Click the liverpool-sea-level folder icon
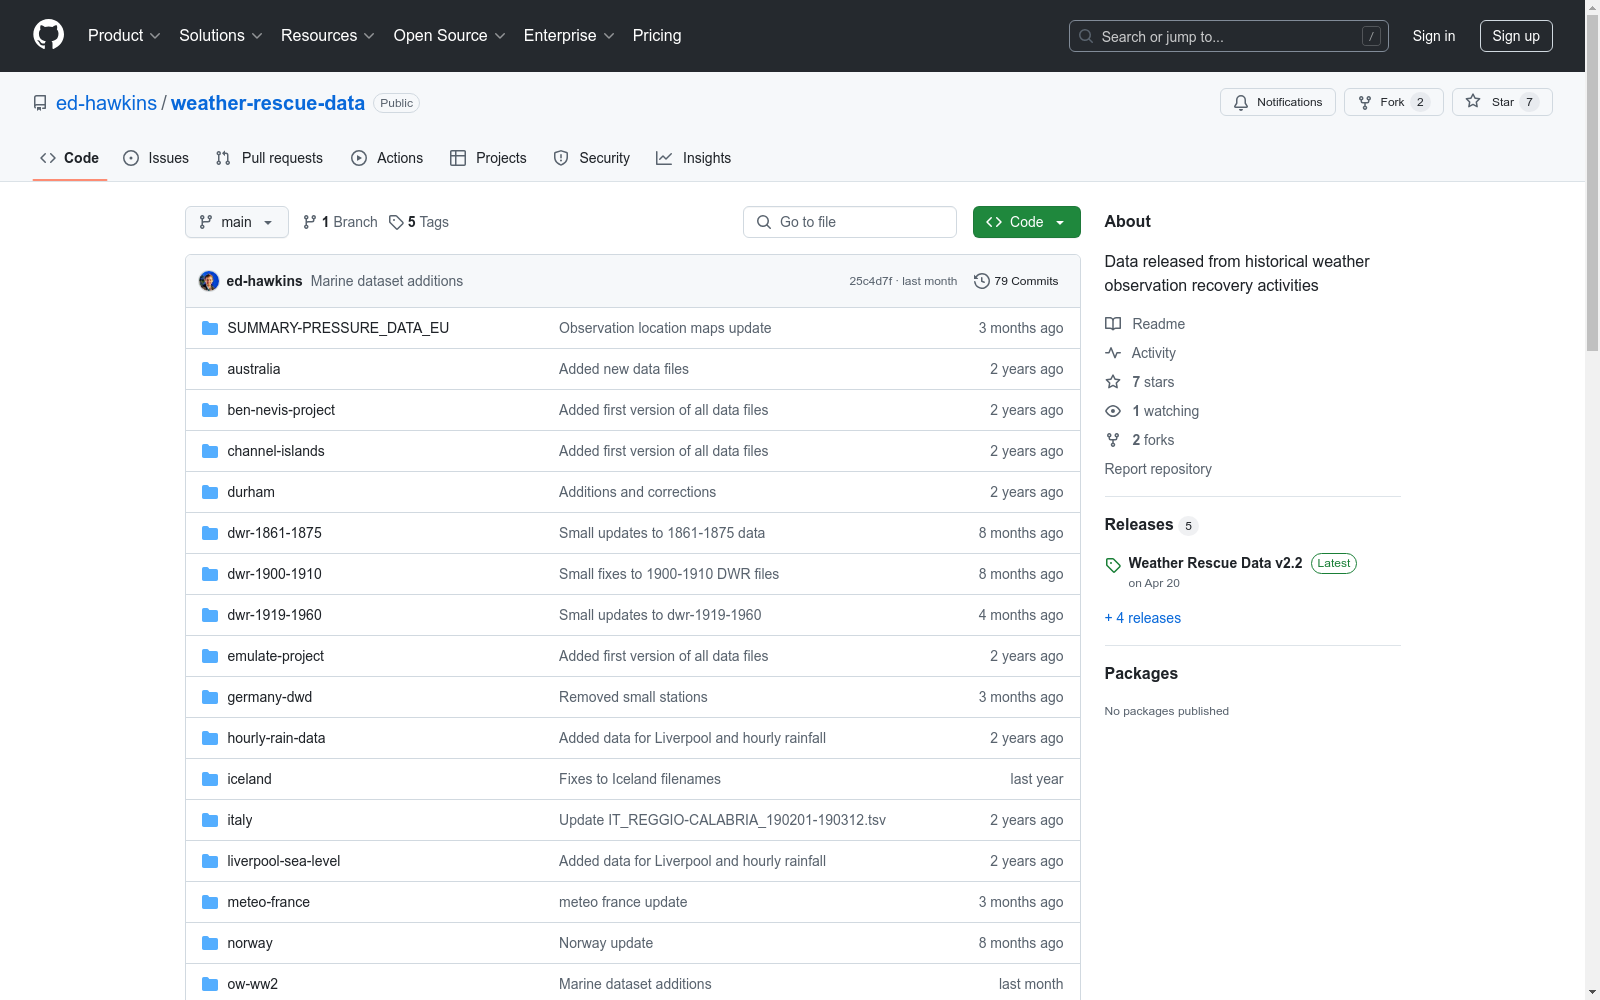1600x1000 pixels. (210, 861)
